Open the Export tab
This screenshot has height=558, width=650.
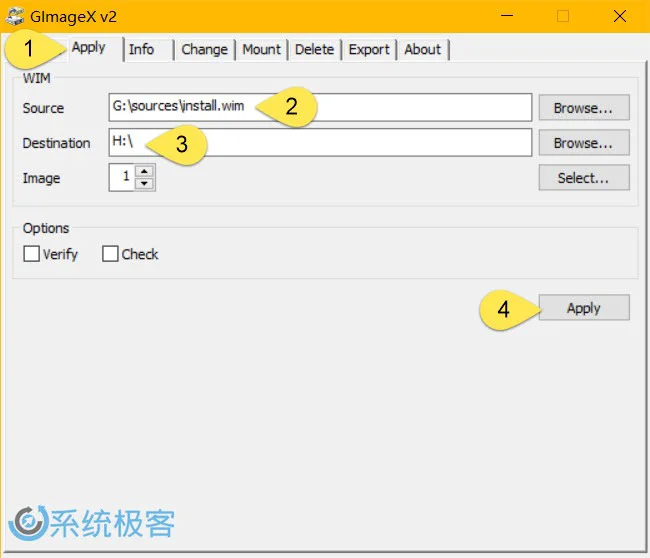pyautogui.click(x=369, y=50)
